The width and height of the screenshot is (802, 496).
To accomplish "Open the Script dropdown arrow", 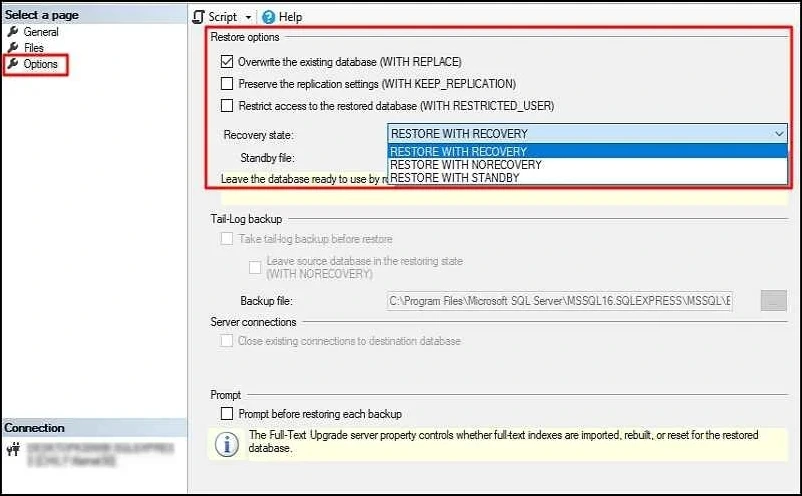I will pyautogui.click(x=248, y=17).
